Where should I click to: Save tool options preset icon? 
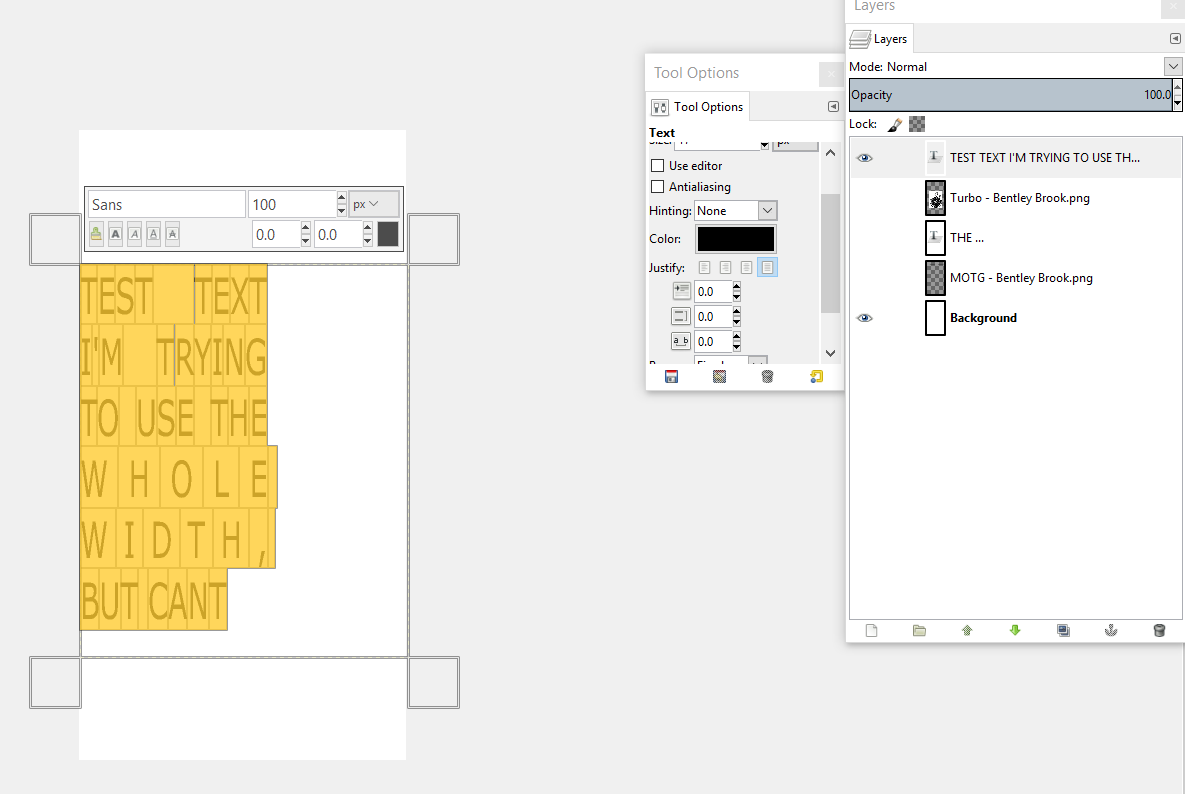[x=671, y=377]
